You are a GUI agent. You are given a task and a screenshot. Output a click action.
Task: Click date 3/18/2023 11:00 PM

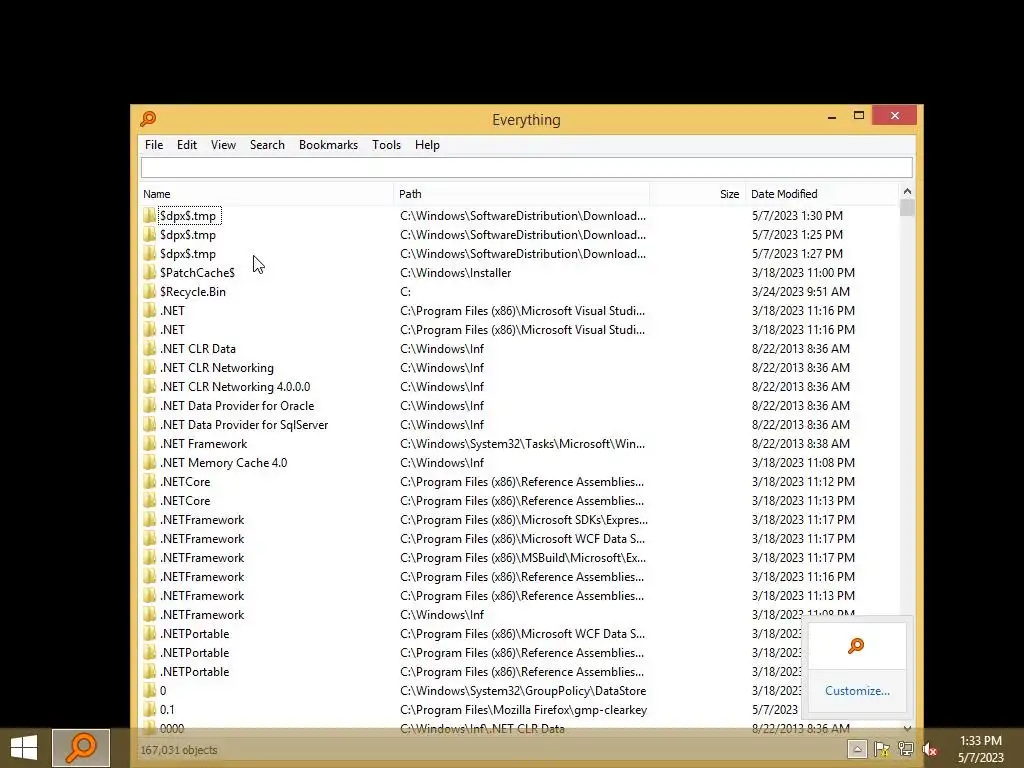click(x=803, y=272)
